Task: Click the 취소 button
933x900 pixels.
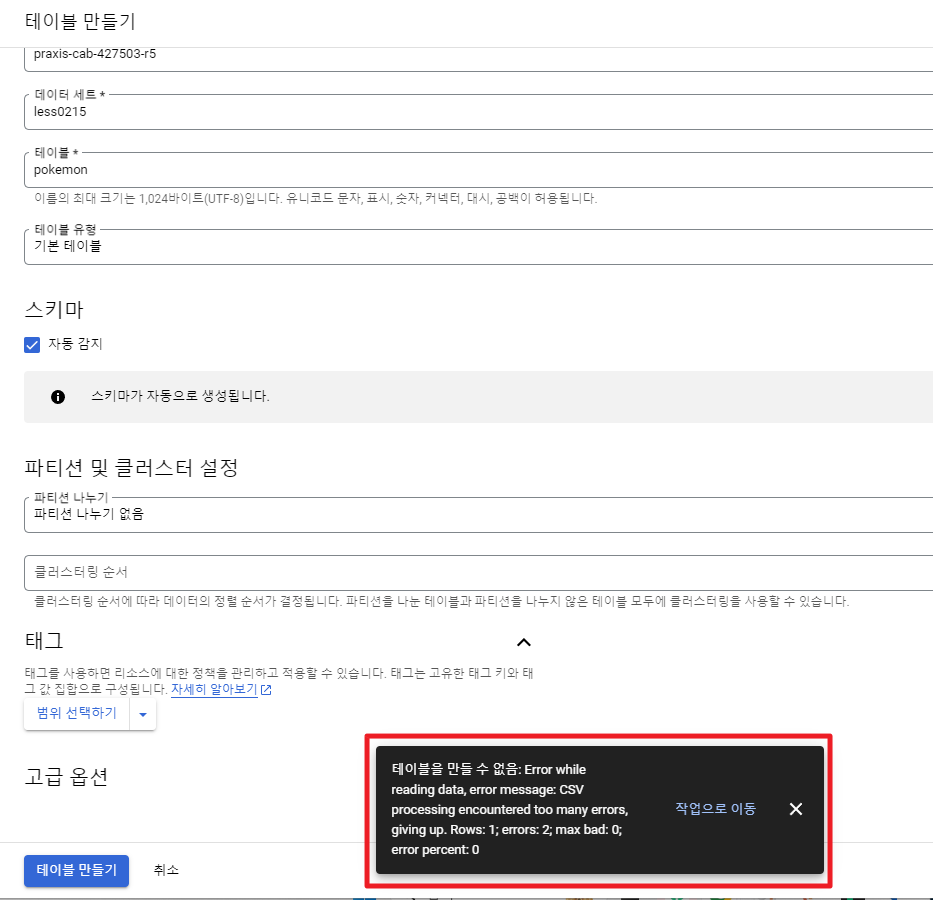Action: (166, 870)
